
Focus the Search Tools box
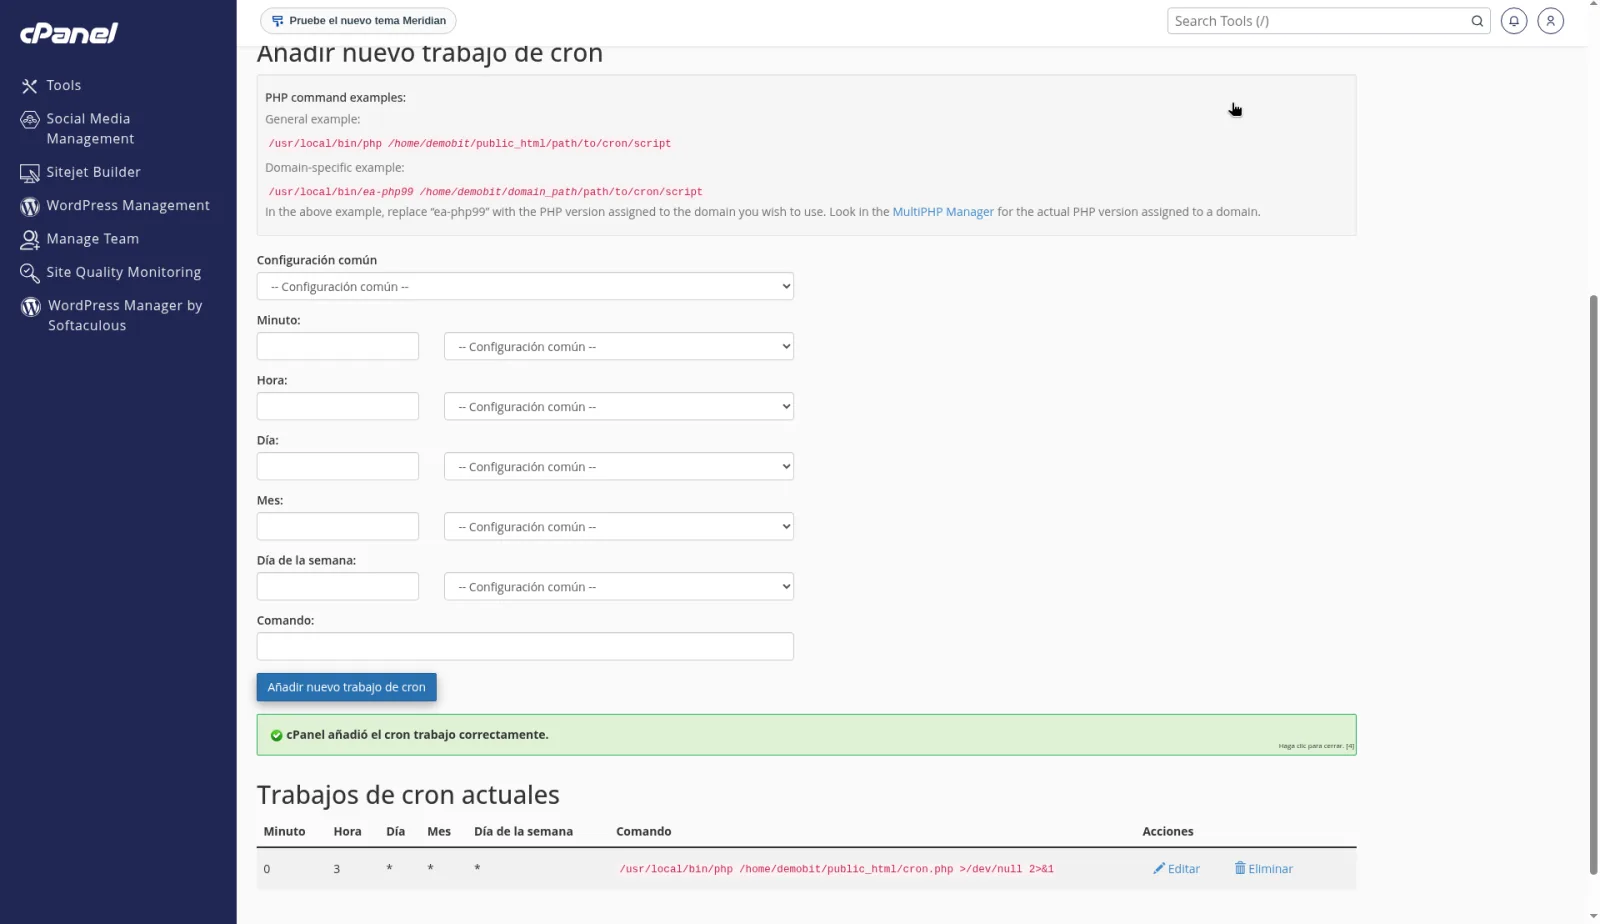(1318, 21)
